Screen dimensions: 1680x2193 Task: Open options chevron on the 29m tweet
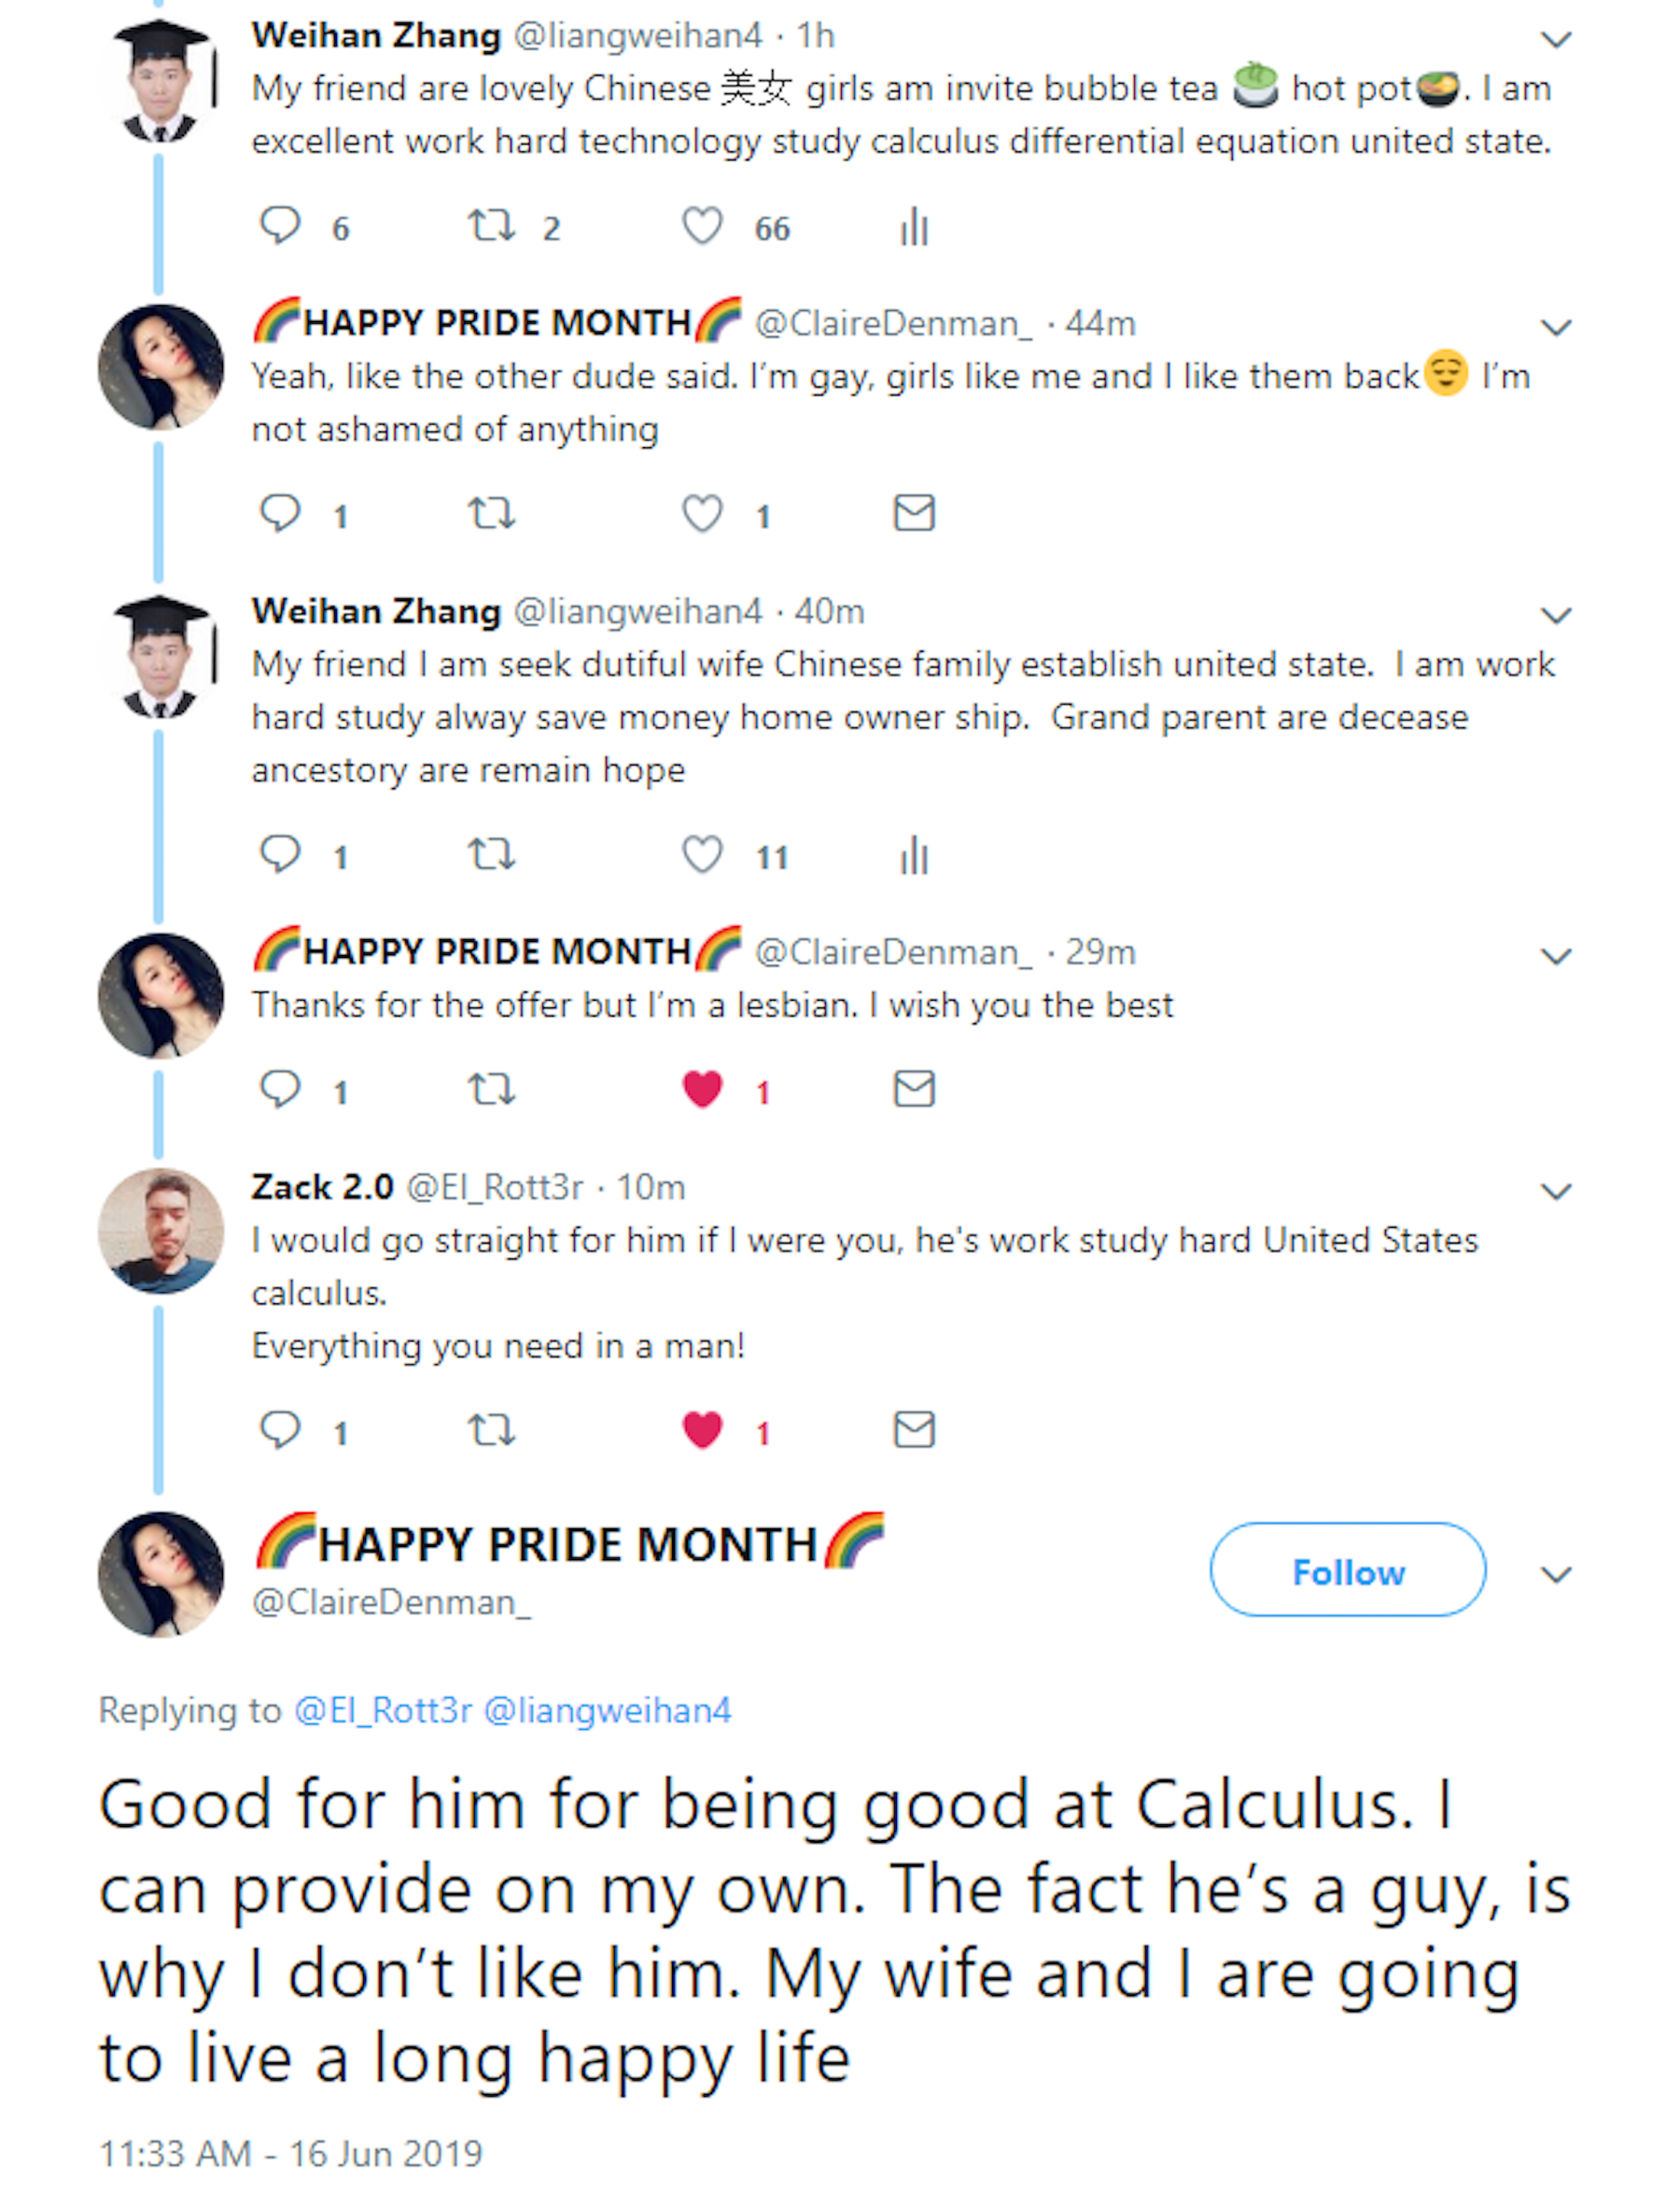1555,956
